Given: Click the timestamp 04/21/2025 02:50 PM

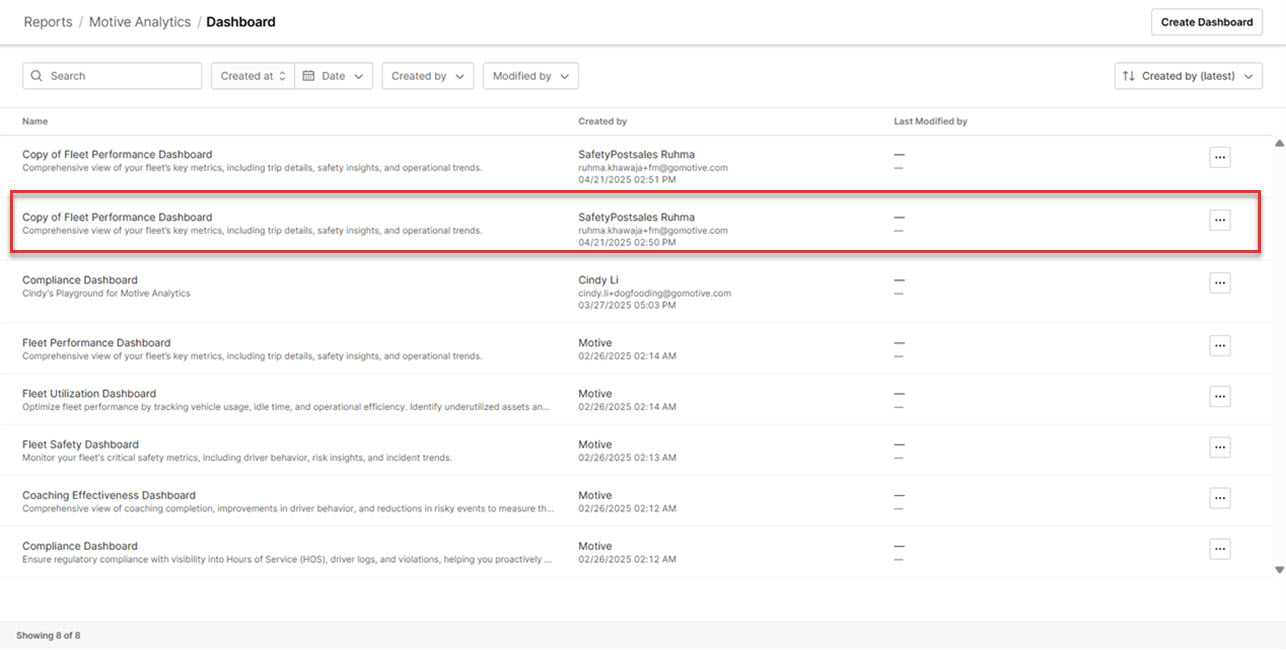Looking at the screenshot, I should tap(627, 243).
